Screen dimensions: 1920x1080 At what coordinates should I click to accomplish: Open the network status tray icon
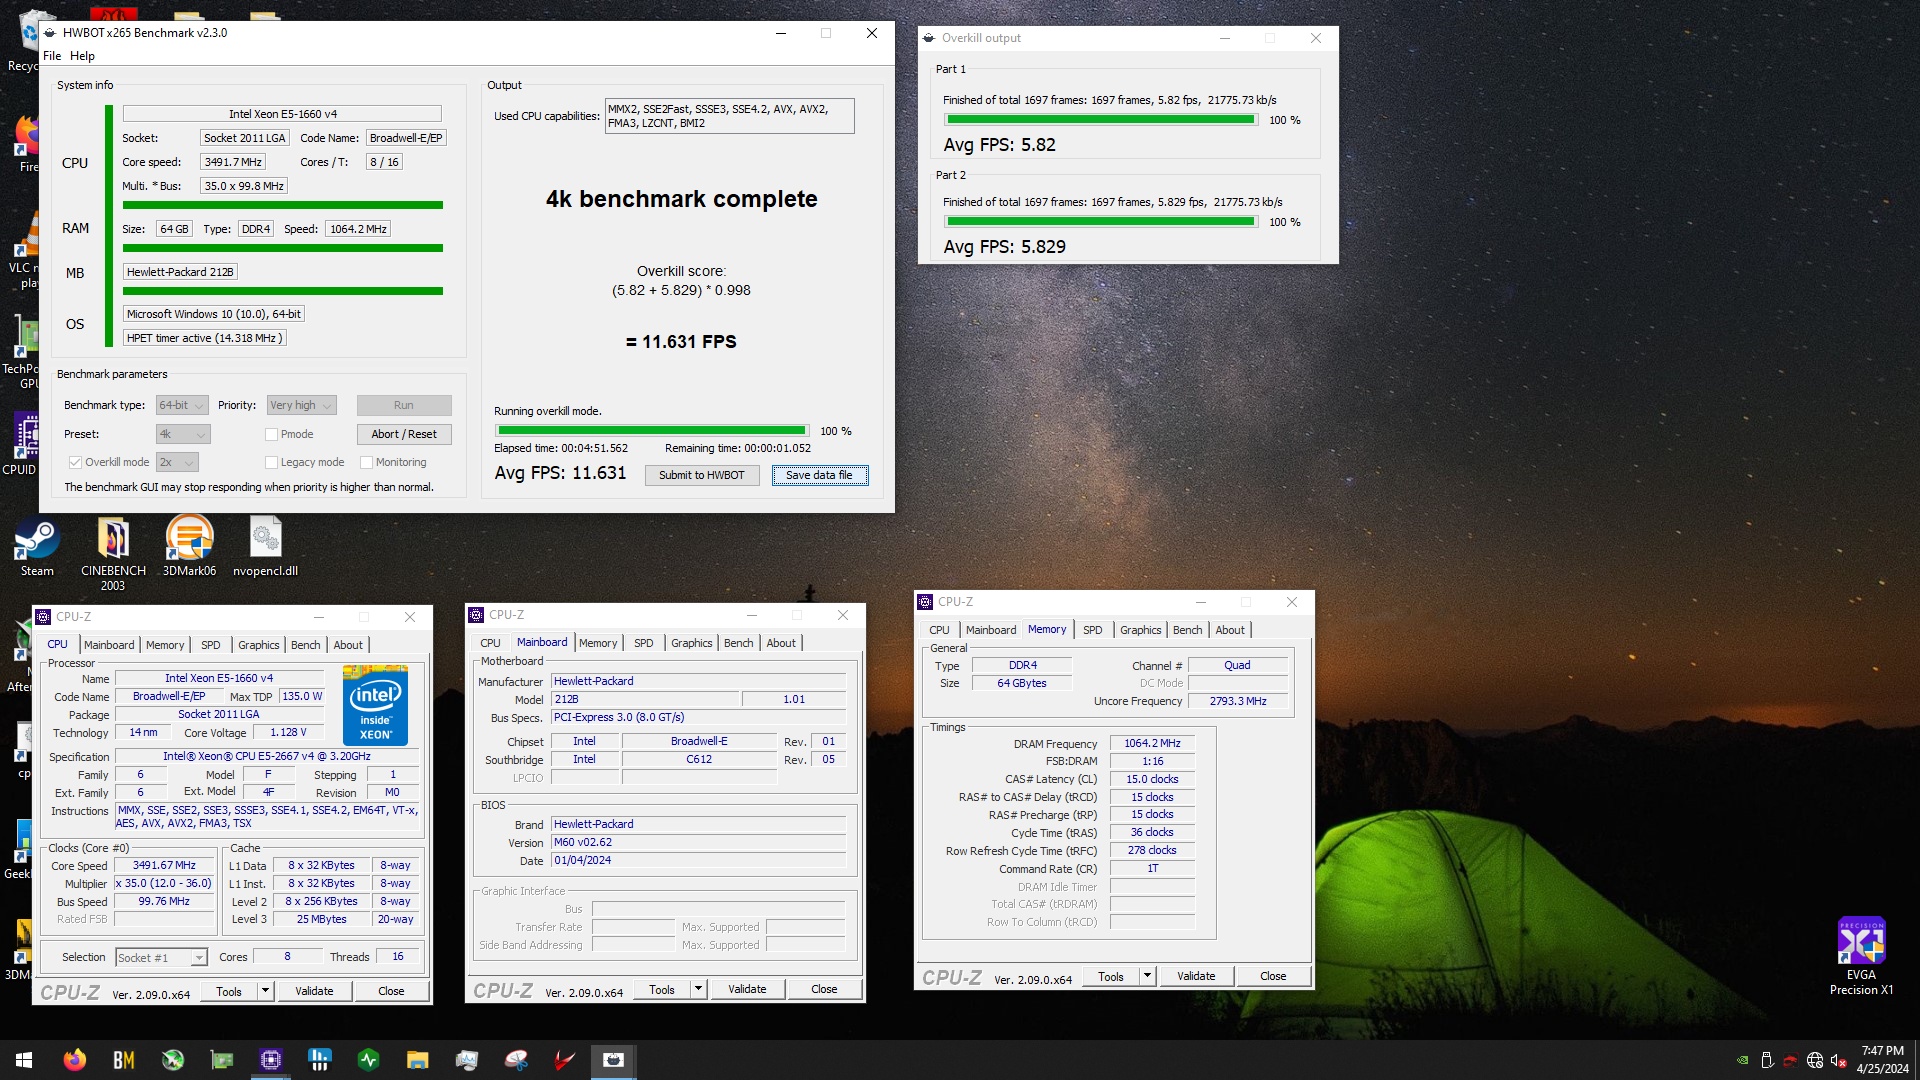click(1814, 1061)
